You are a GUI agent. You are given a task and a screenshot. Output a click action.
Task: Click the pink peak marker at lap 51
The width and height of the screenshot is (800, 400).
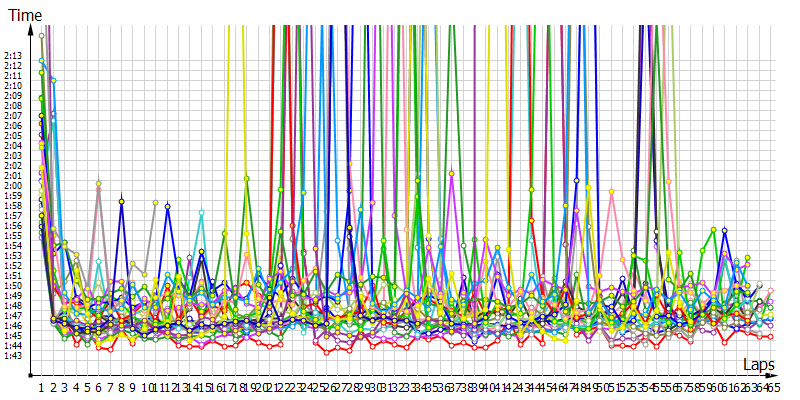(611, 190)
